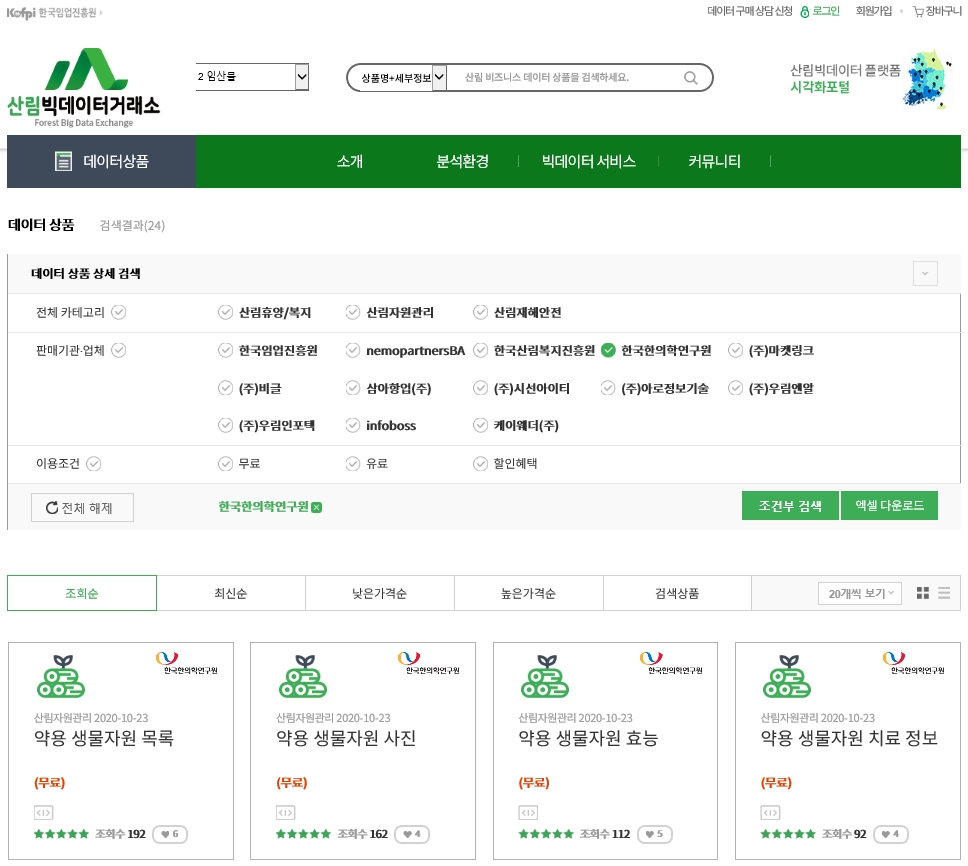Click code icon on 약용 생물자원 사진 card
Screen dimensions: 968x866
point(285,812)
